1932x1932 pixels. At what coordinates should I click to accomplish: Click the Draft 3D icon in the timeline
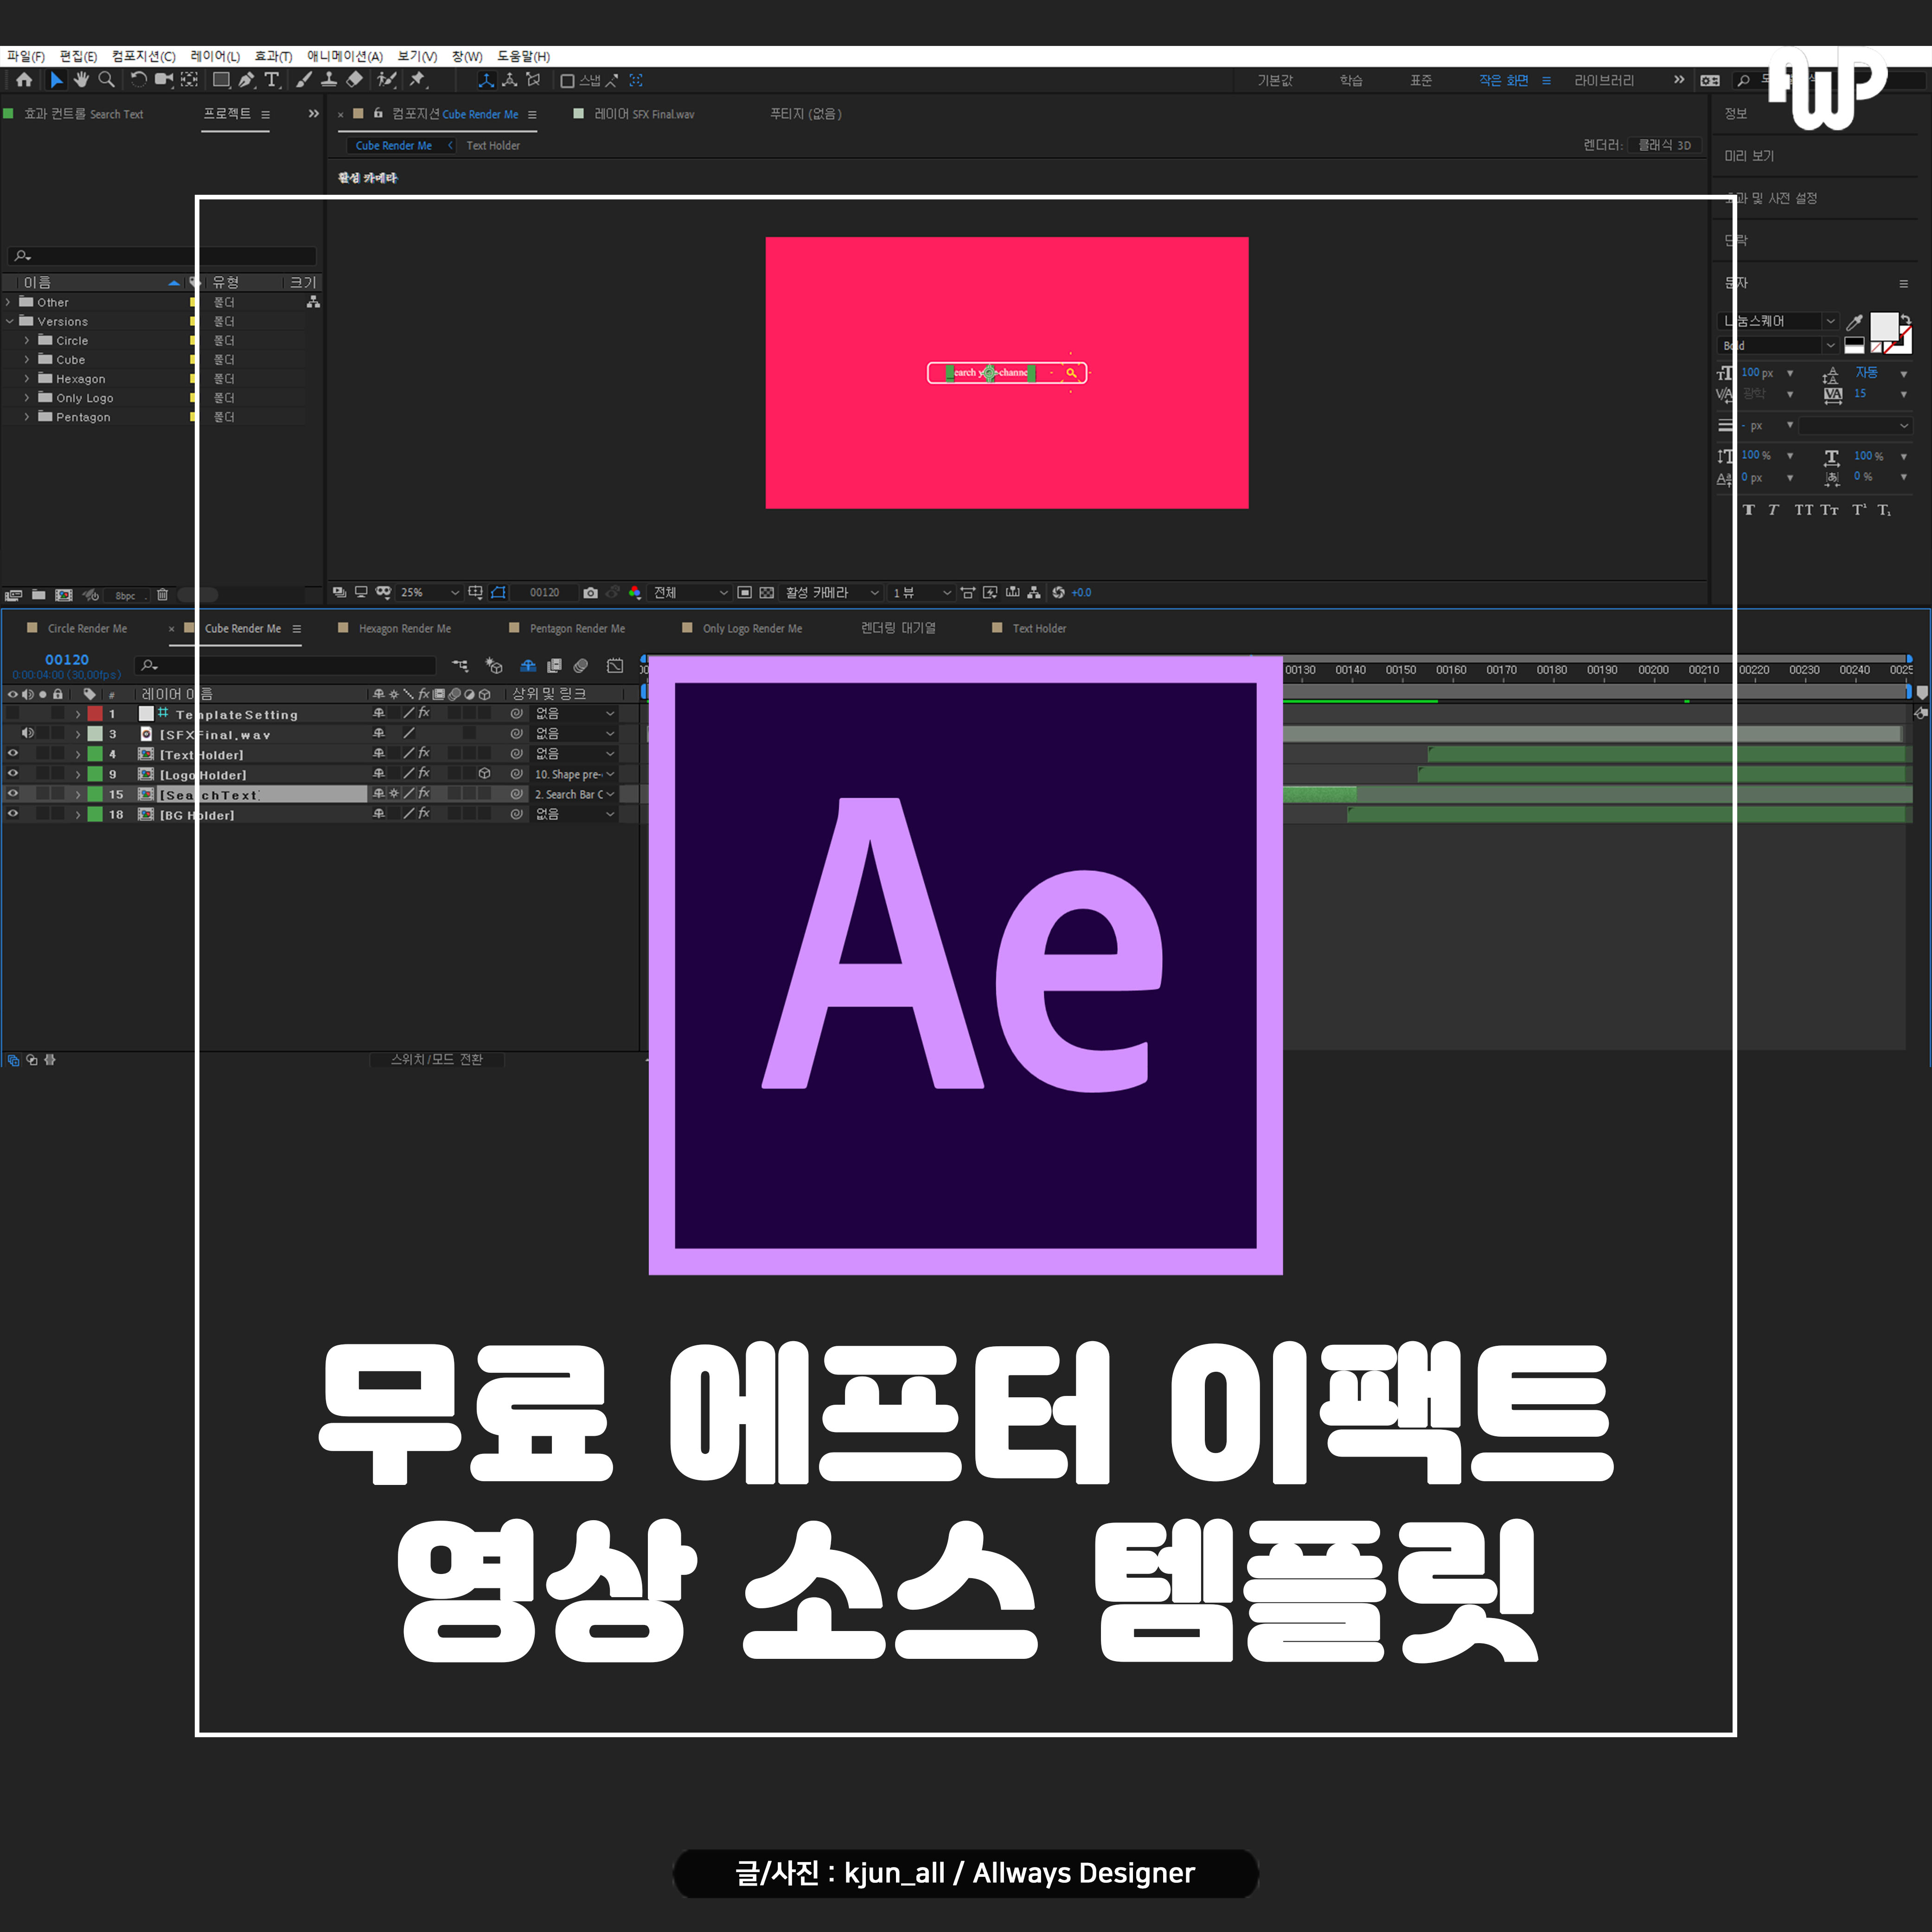(x=493, y=666)
